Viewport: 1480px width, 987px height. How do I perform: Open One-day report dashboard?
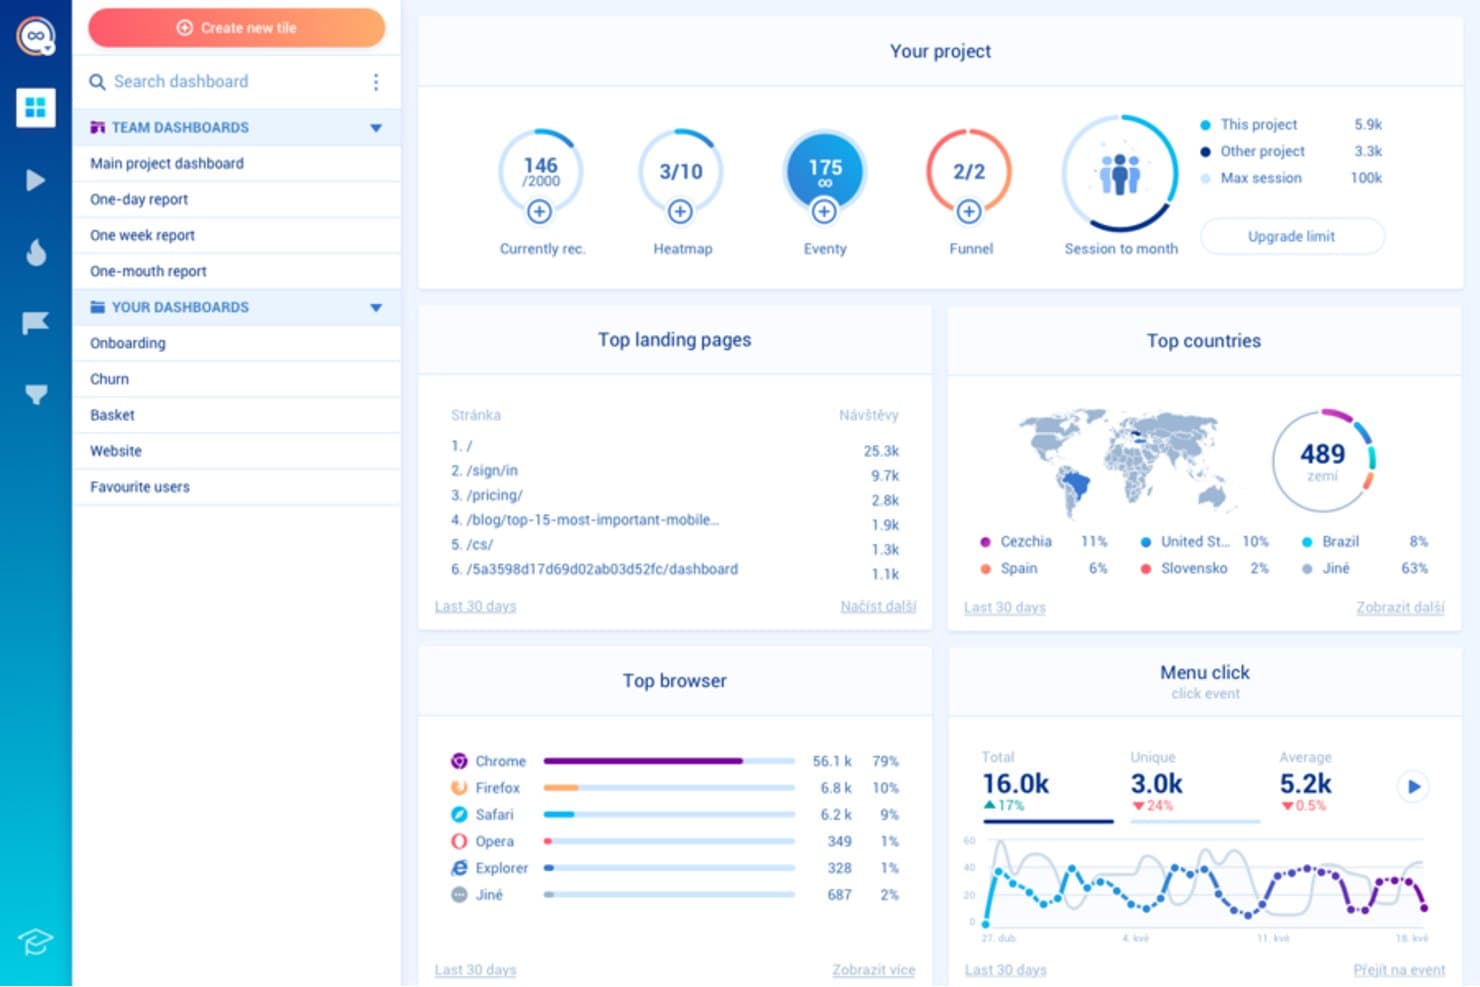pyautogui.click(x=236, y=199)
